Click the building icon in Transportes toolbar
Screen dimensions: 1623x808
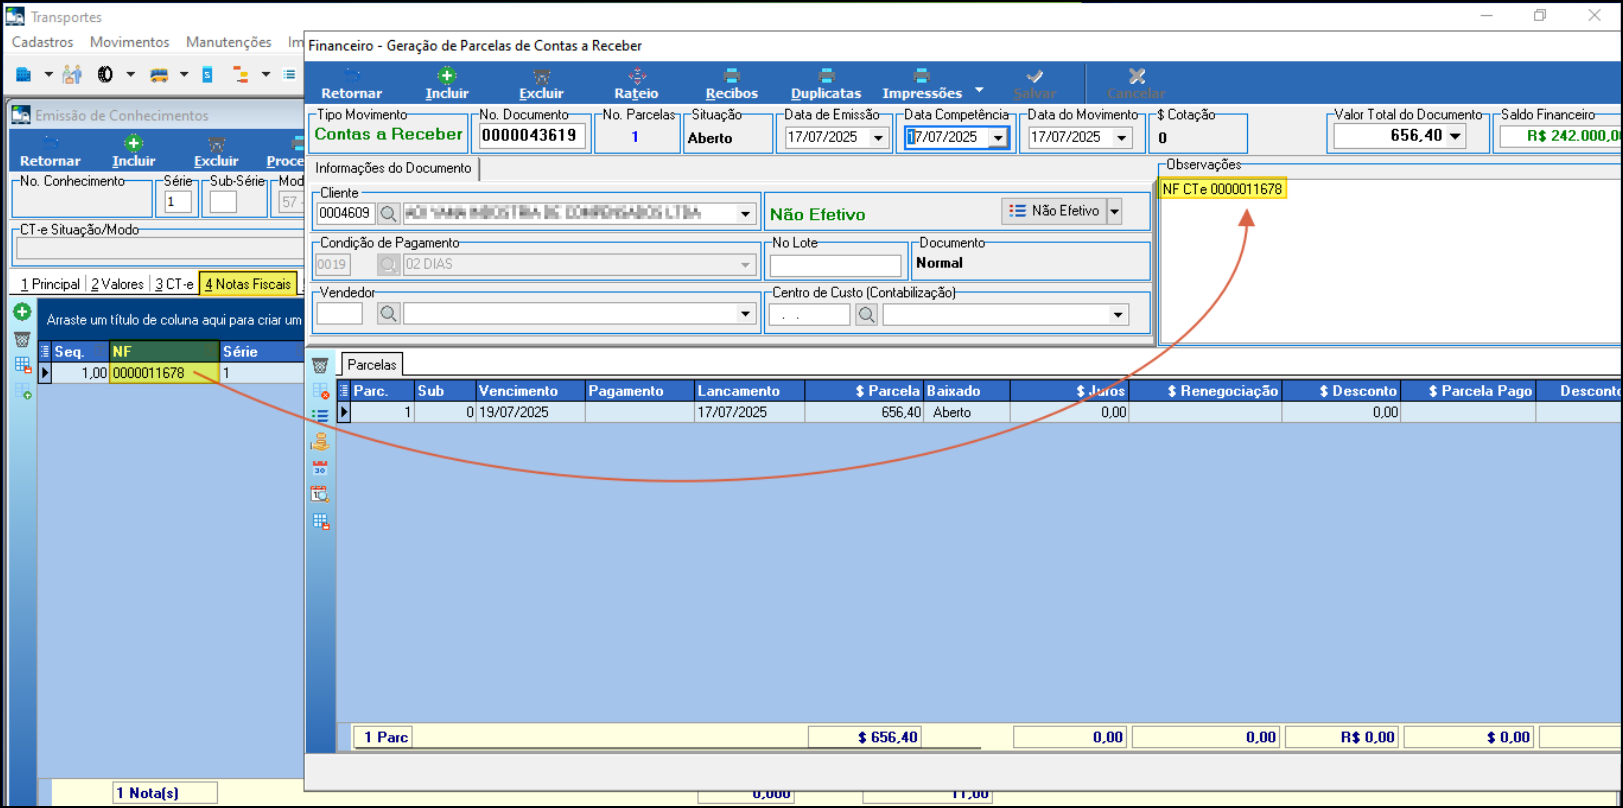click(x=24, y=74)
